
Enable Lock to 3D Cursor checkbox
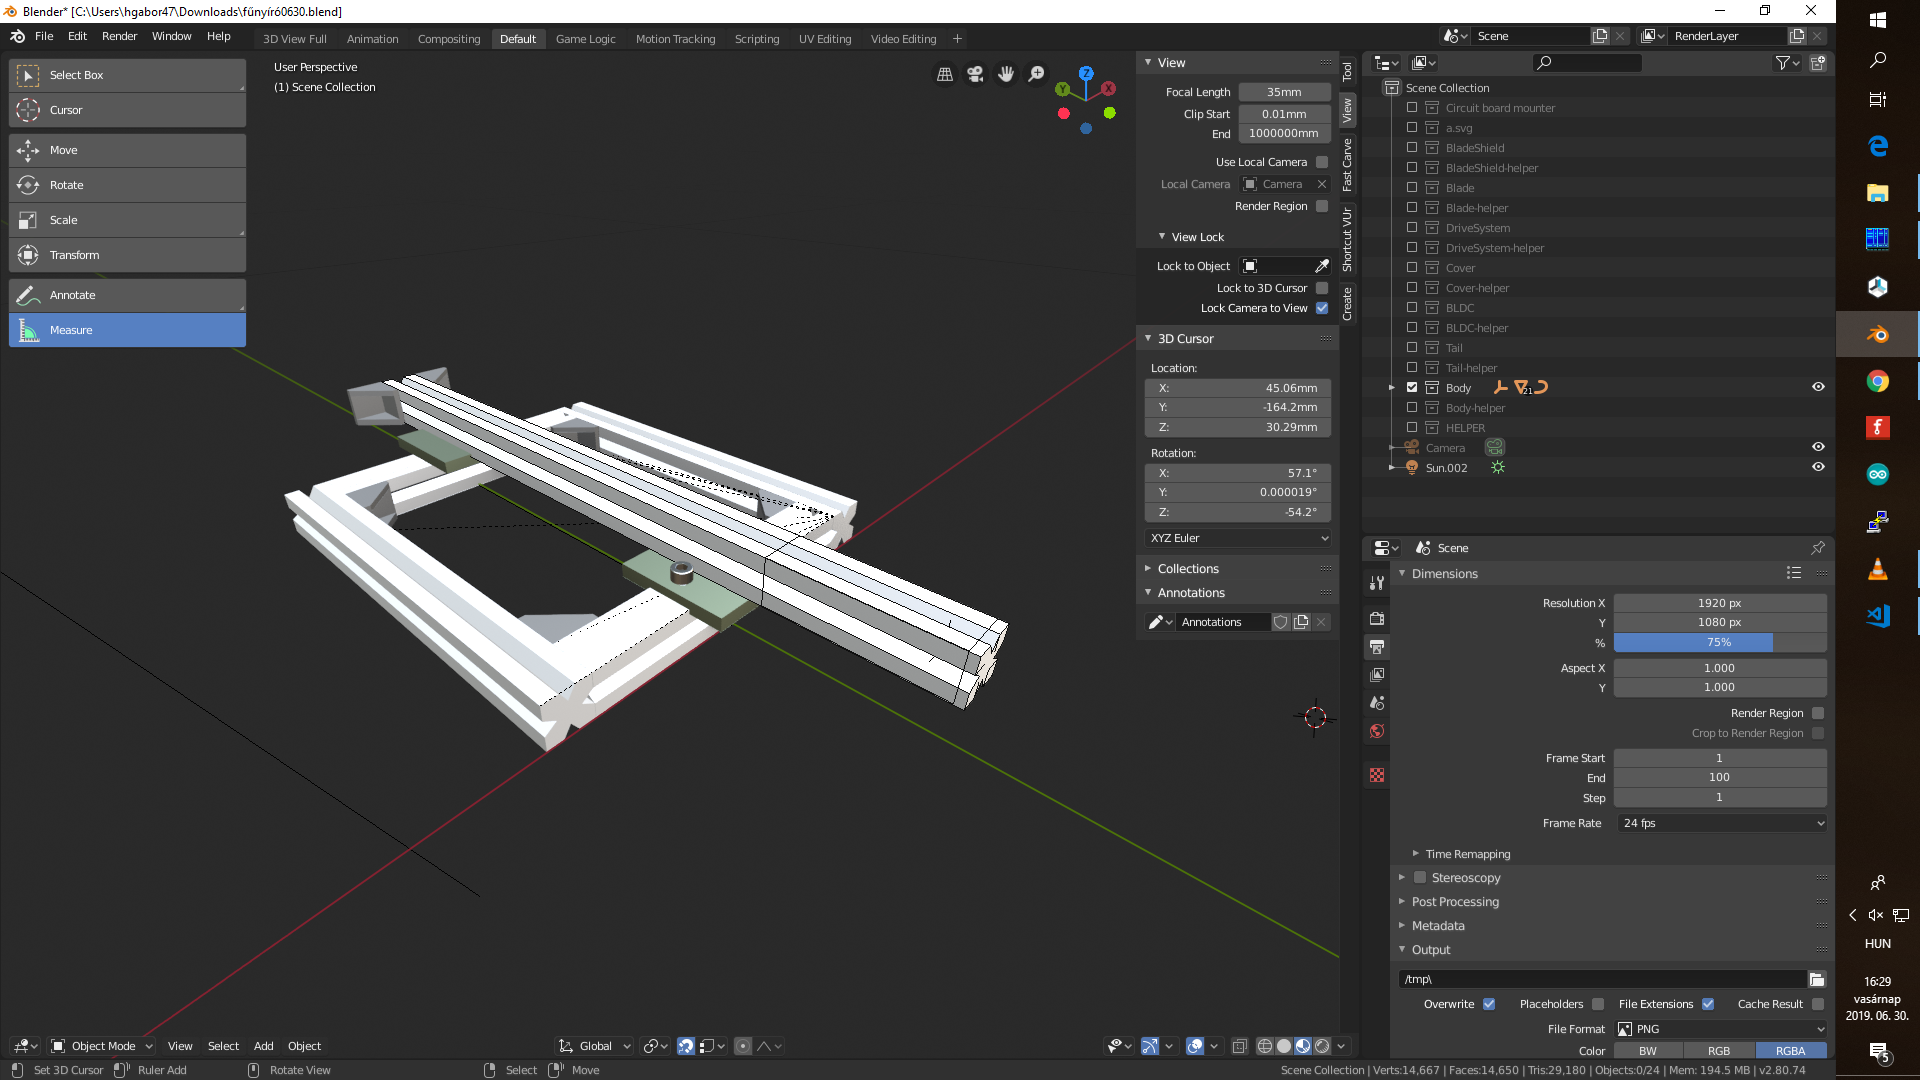click(x=1322, y=288)
